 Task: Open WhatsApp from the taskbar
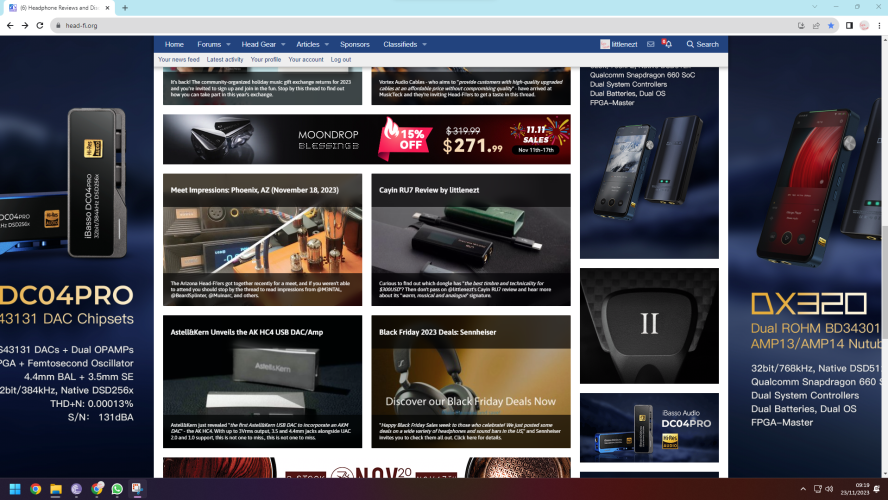tap(117, 489)
